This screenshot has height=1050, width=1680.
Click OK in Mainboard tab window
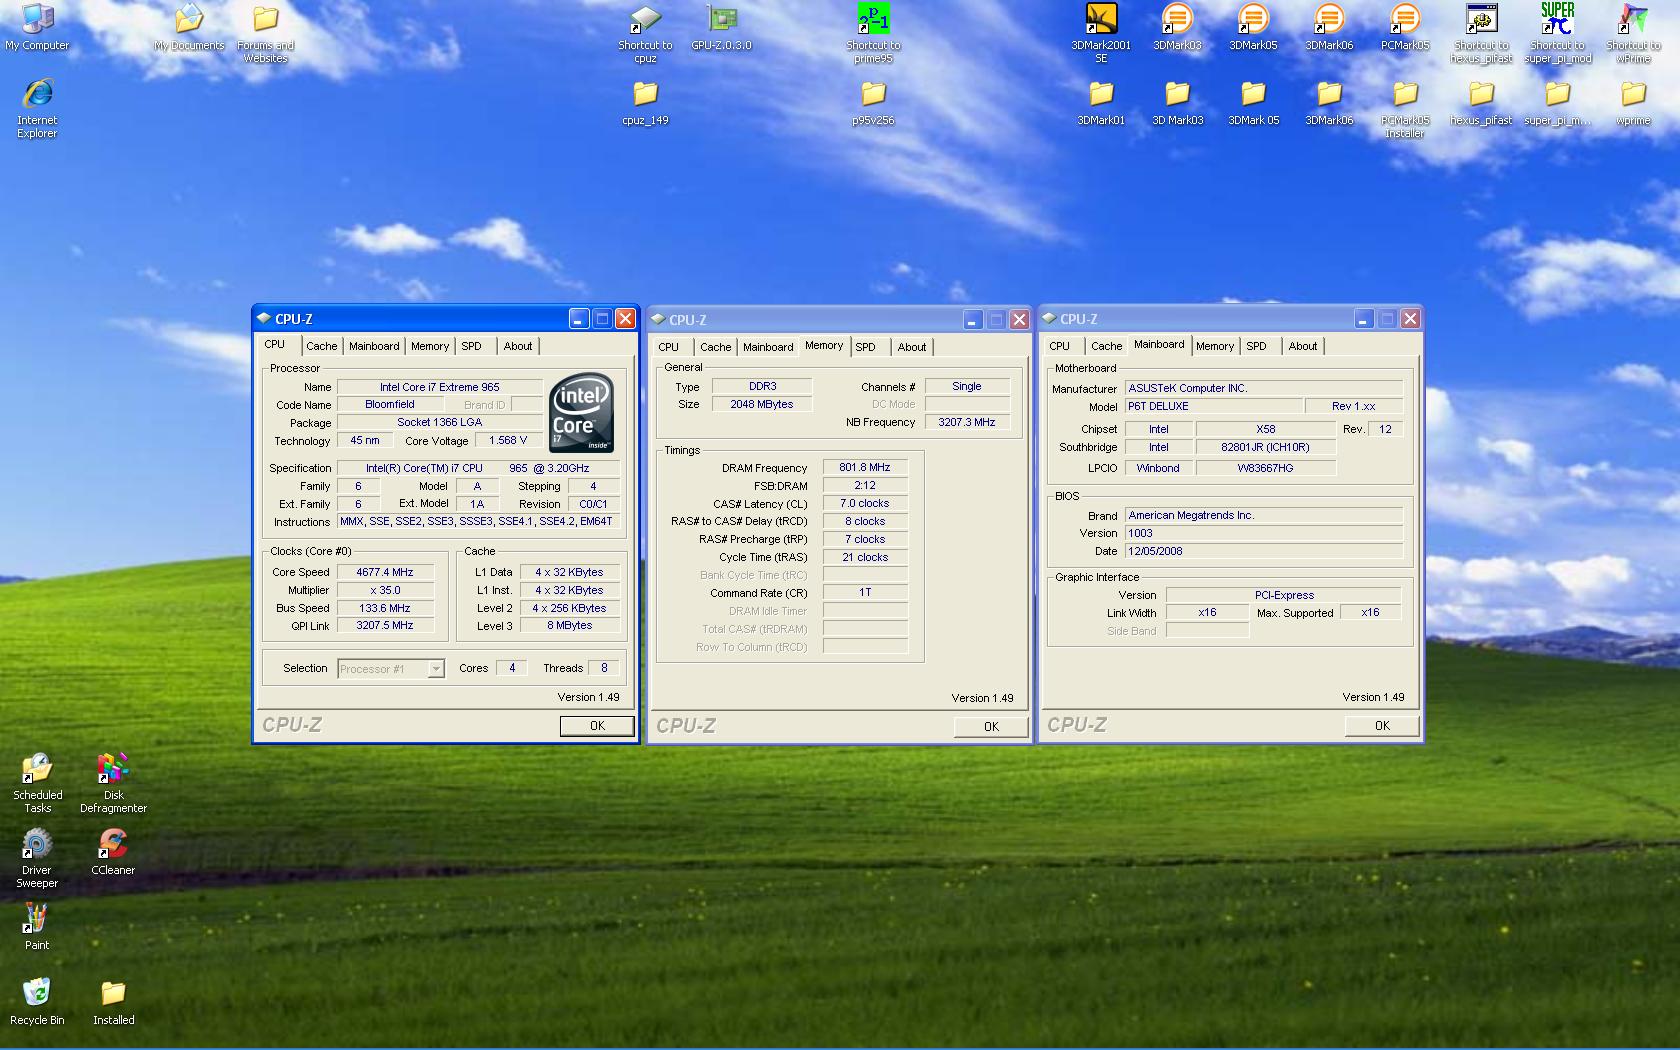click(x=1382, y=726)
